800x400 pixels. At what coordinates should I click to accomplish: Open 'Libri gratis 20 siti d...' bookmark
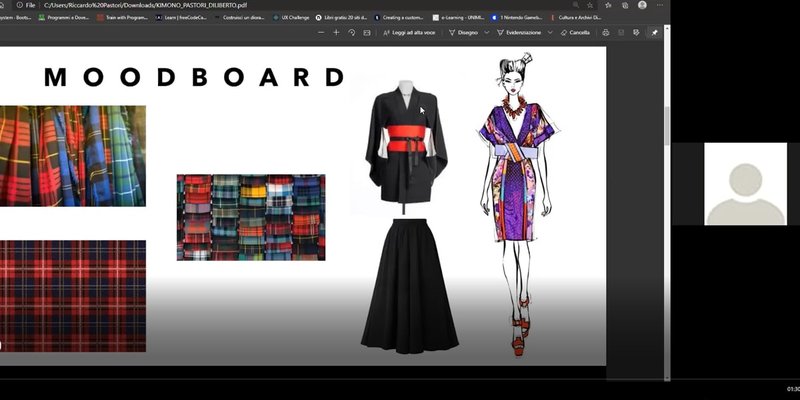click(341, 17)
